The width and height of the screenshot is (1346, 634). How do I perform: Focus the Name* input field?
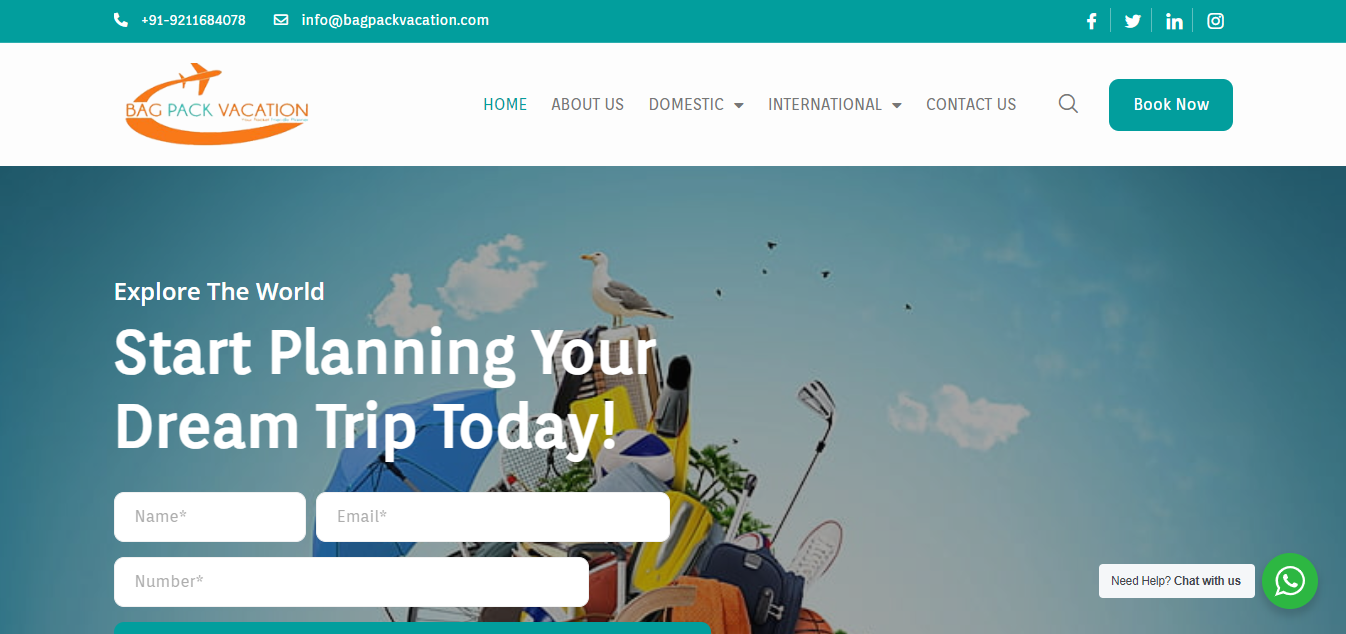[x=210, y=517]
